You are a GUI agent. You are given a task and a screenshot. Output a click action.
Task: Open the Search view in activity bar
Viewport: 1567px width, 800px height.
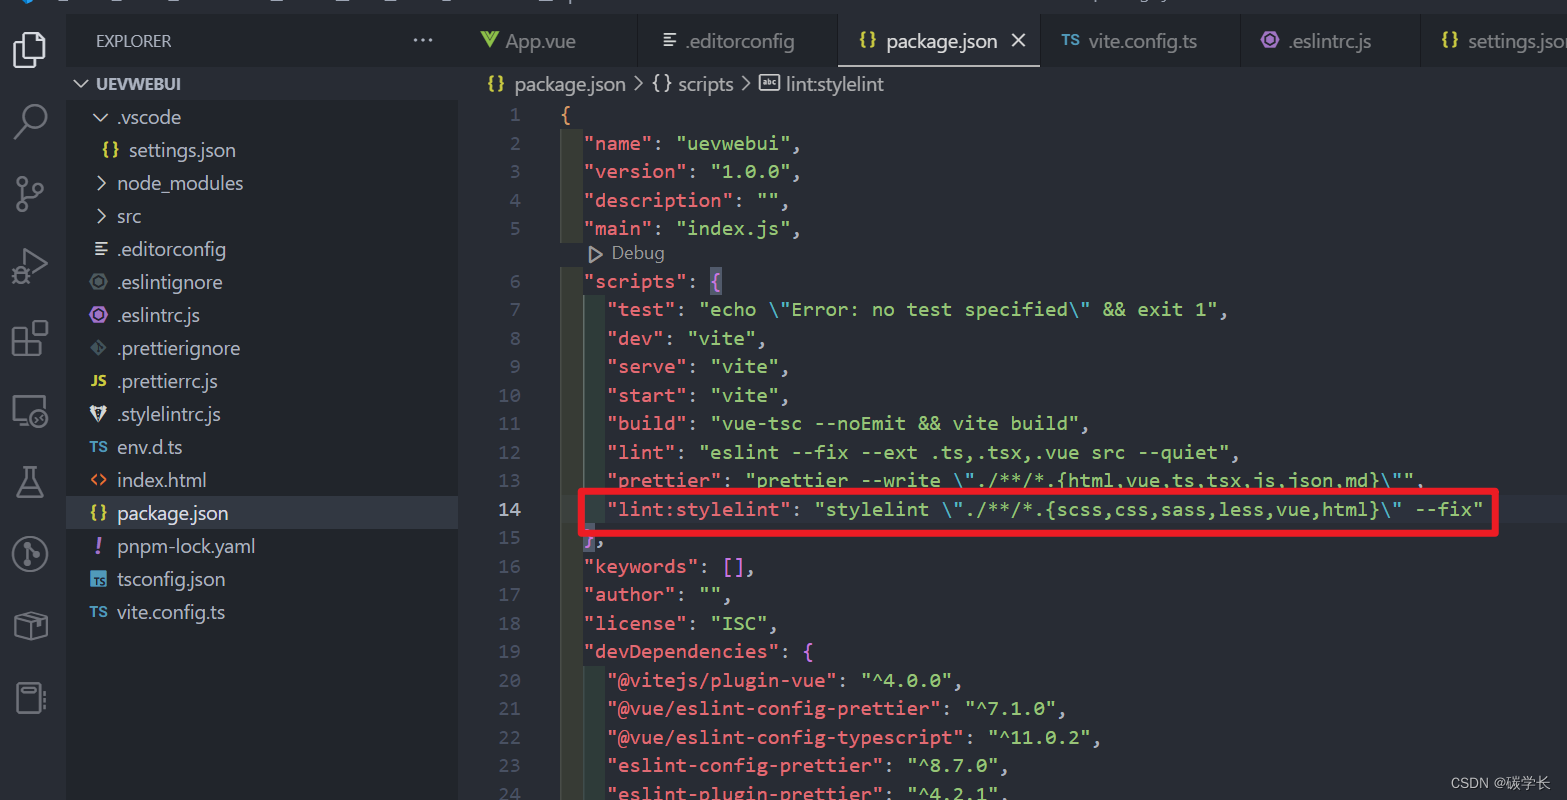30,121
